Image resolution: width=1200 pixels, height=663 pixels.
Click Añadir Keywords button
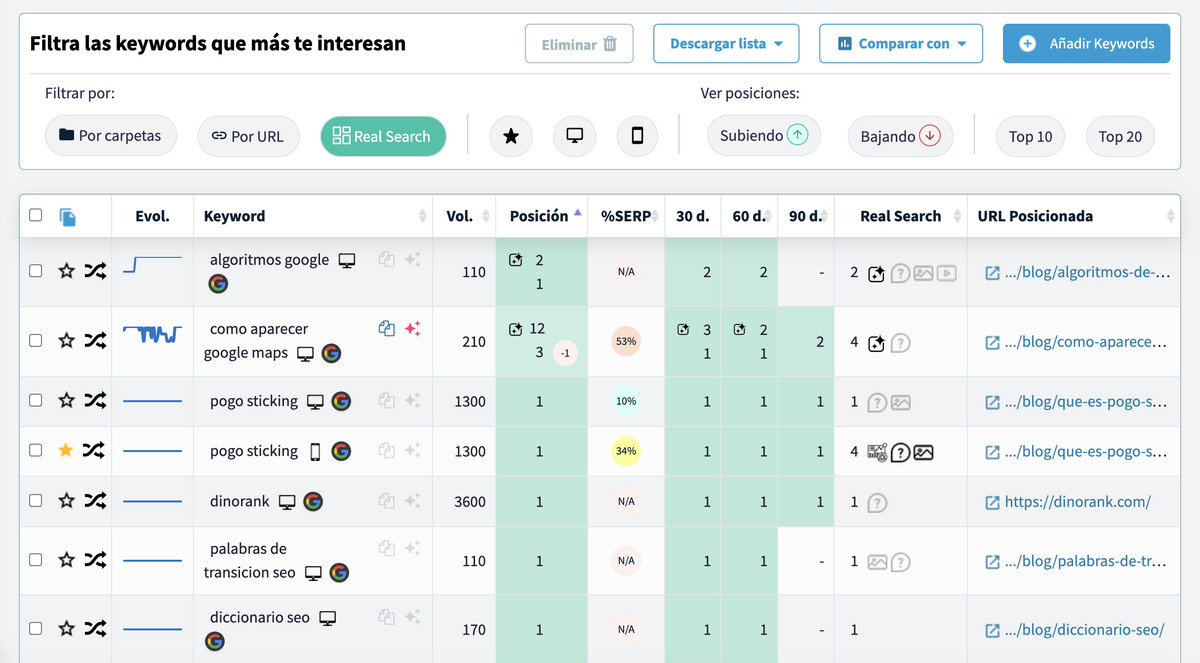tap(1086, 44)
